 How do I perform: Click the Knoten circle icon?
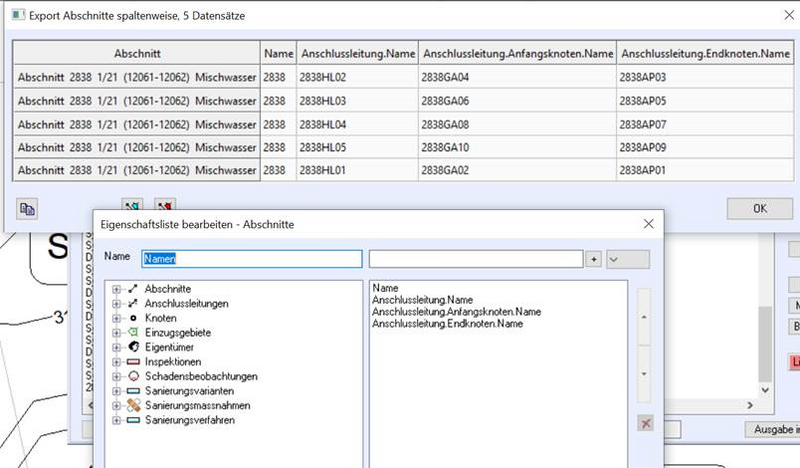point(133,318)
